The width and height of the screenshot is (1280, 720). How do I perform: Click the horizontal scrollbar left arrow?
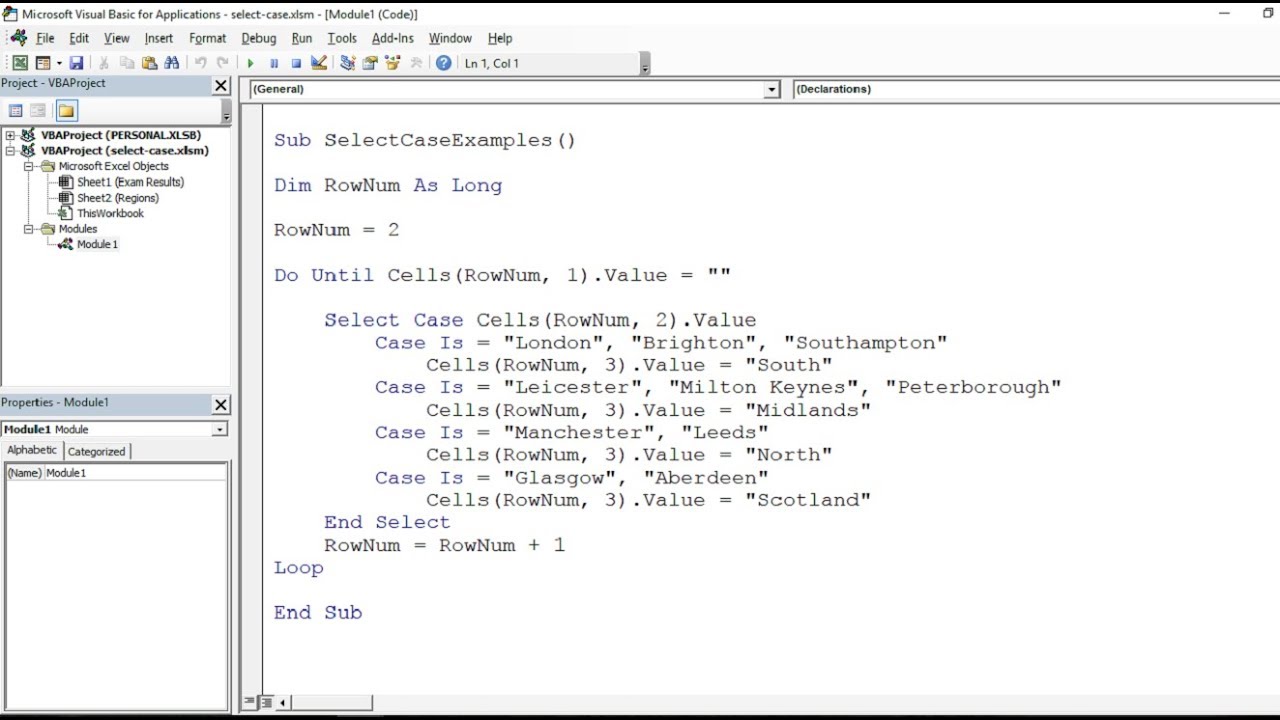pos(283,702)
